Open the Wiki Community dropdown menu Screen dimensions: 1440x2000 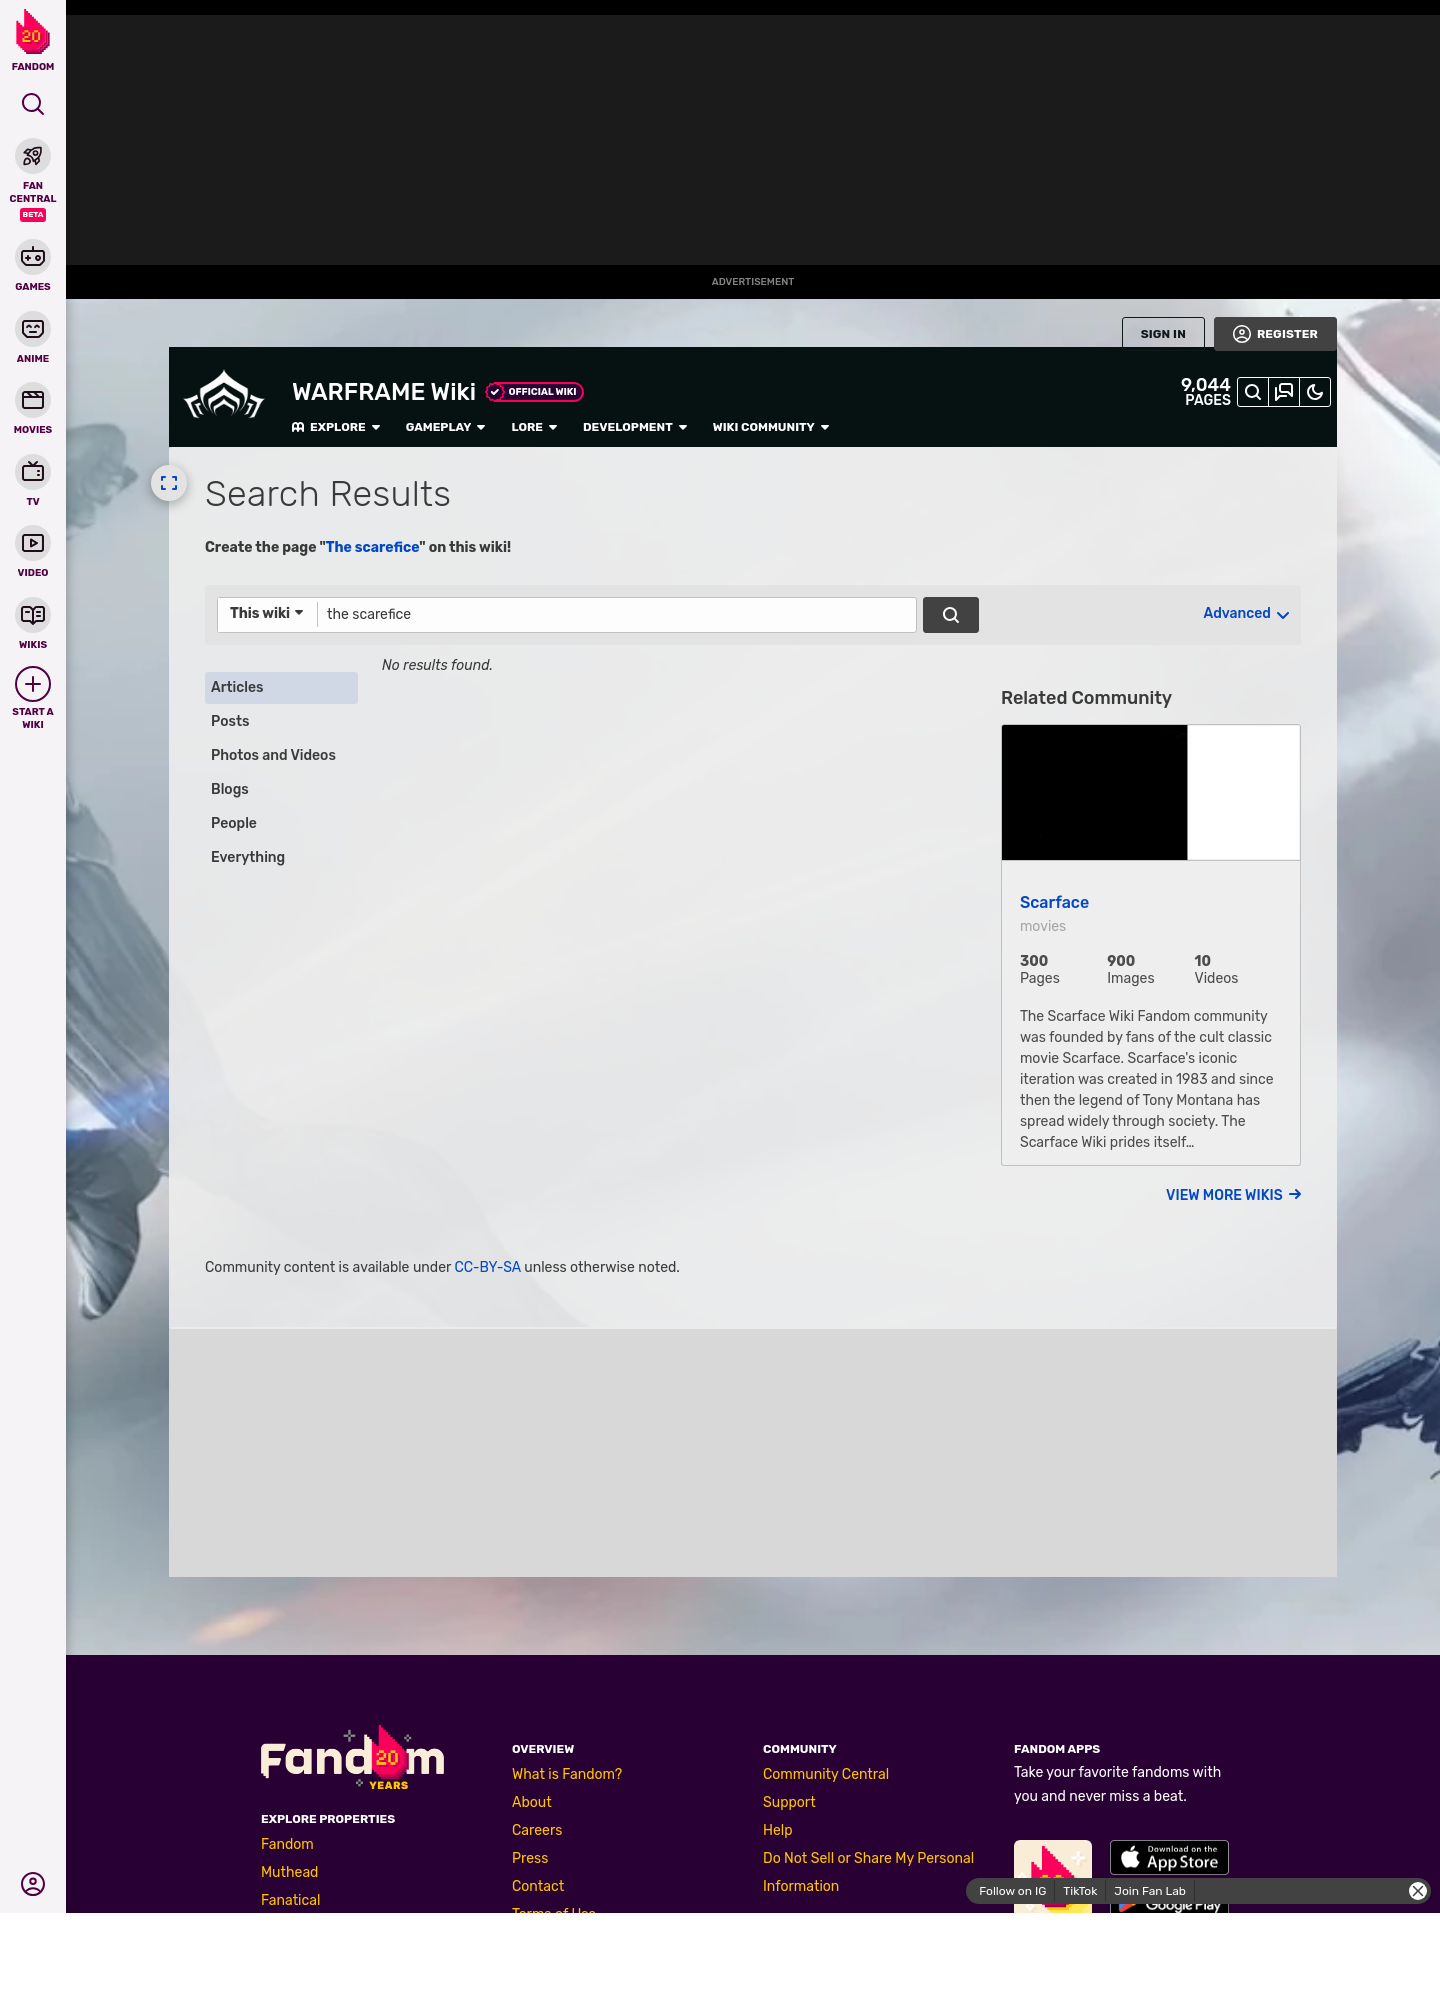[771, 427]
